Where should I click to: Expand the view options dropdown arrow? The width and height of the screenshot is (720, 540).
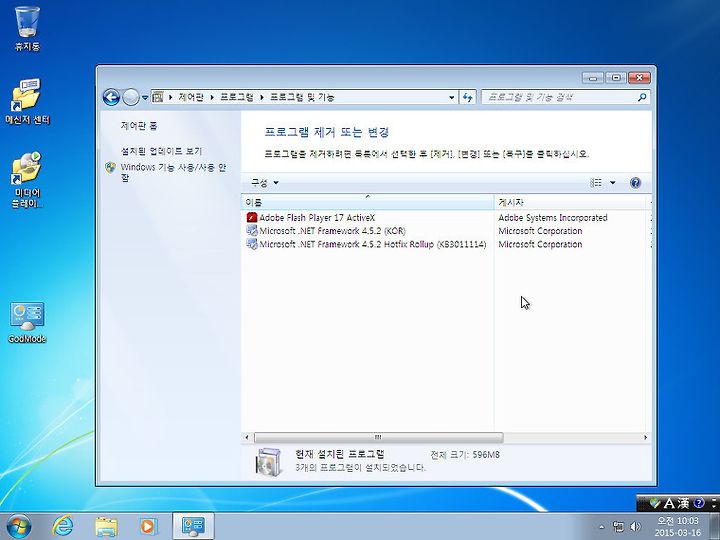(x=613, y=183)
